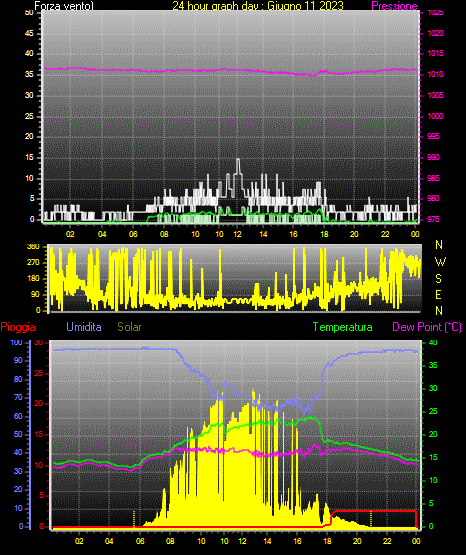
Task: Click the S compass label beside direction graph
Action: [x=438, y=279]
